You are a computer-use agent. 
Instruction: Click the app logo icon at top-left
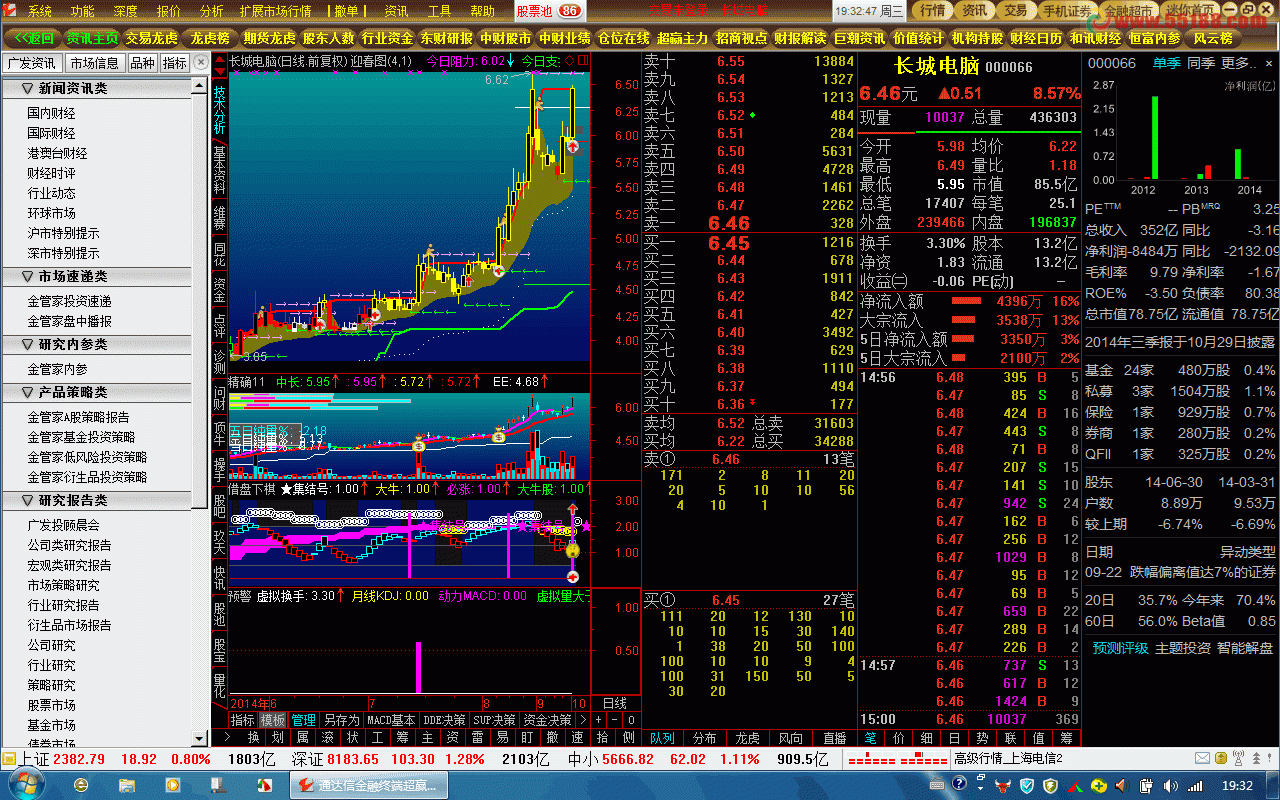[x=12, y=11]
